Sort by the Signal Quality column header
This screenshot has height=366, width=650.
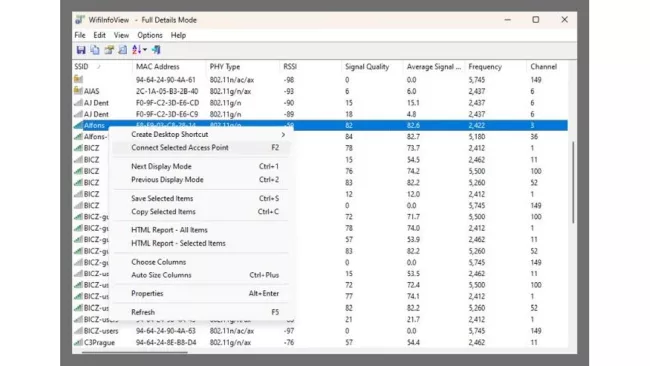click(x=373, y=67)
